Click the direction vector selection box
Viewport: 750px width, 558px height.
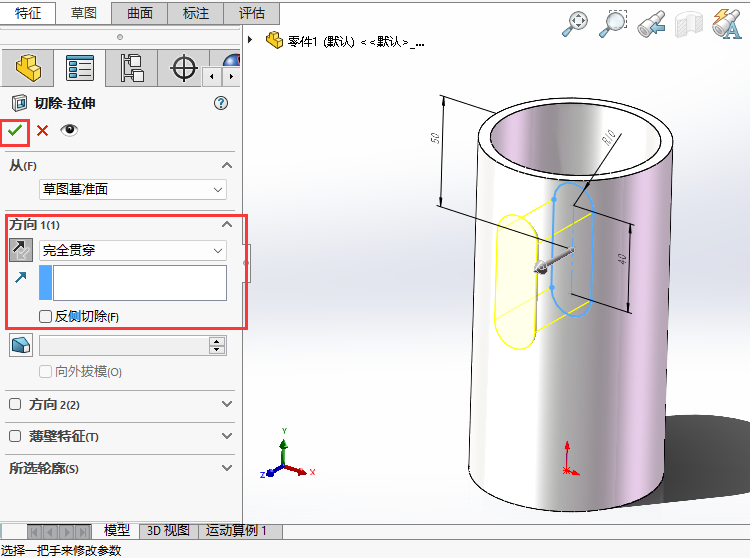pyautogui.click(x=139, y=283)
